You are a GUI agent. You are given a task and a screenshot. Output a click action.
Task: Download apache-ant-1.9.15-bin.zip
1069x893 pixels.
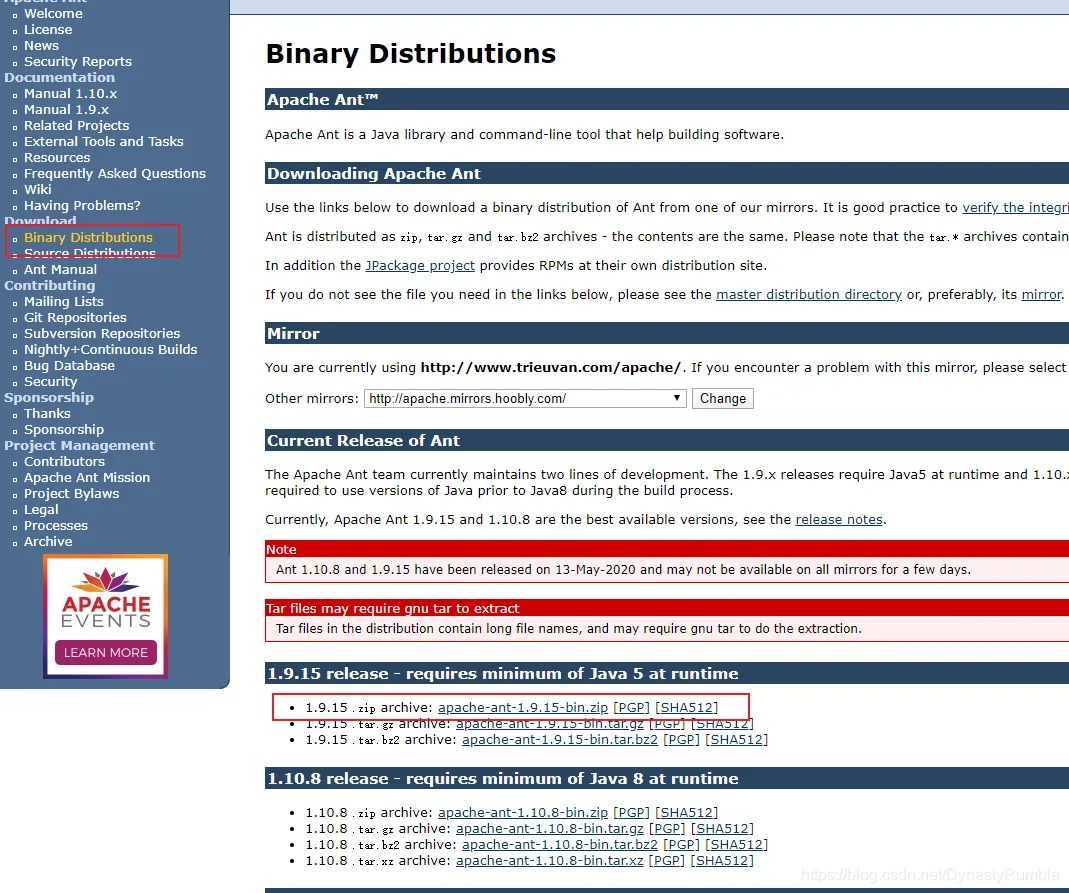pos(522,708)
